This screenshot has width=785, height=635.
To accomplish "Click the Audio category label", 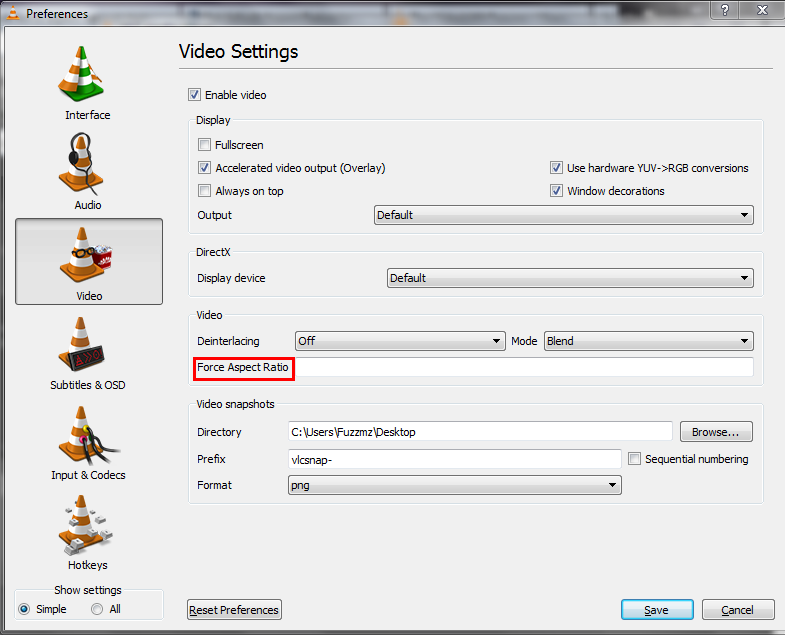I will [x=88, y=205].
